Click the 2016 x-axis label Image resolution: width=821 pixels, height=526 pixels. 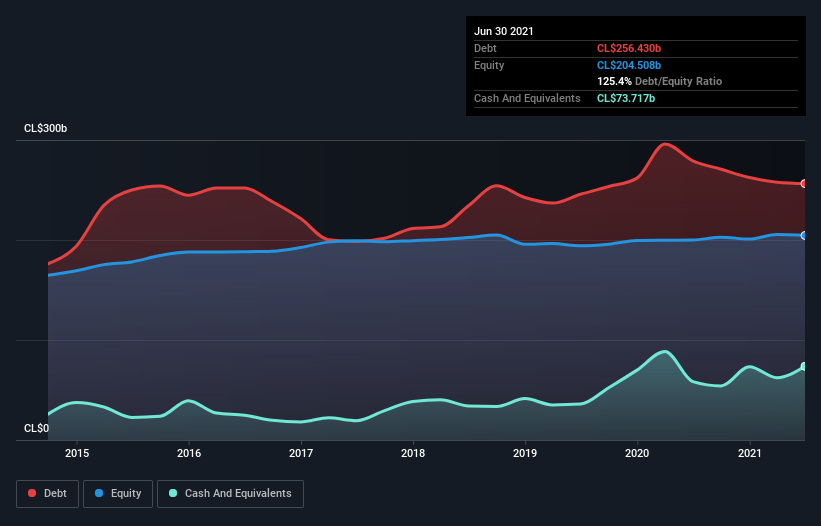[189, 453]
